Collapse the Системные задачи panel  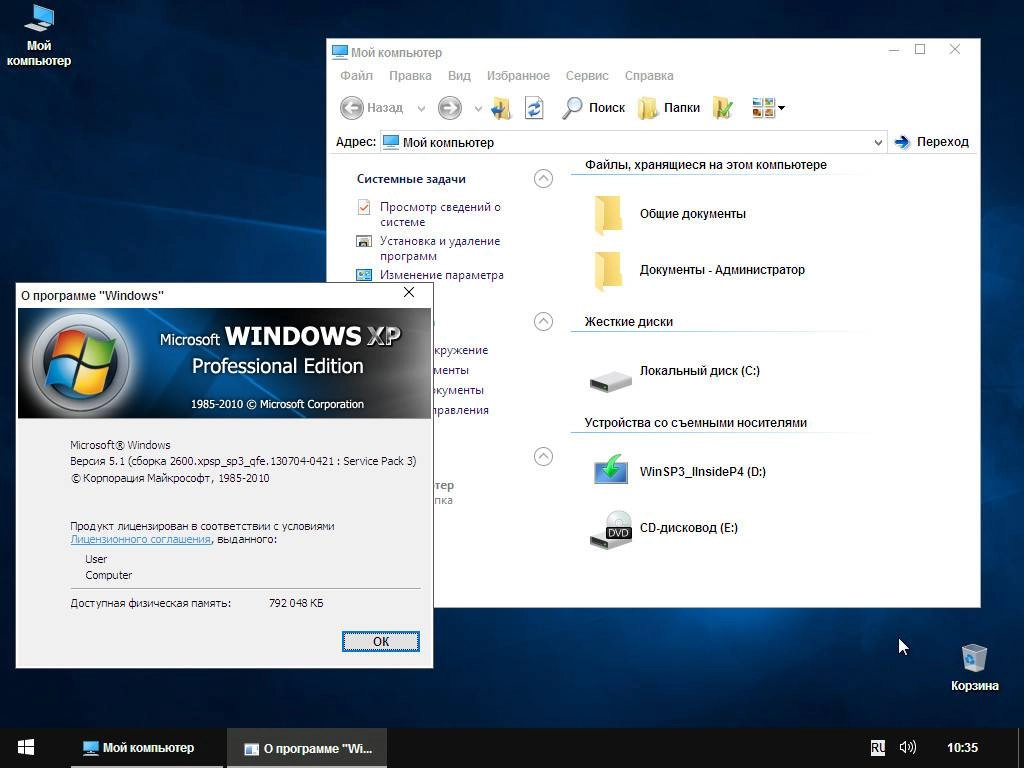(543, 178)
